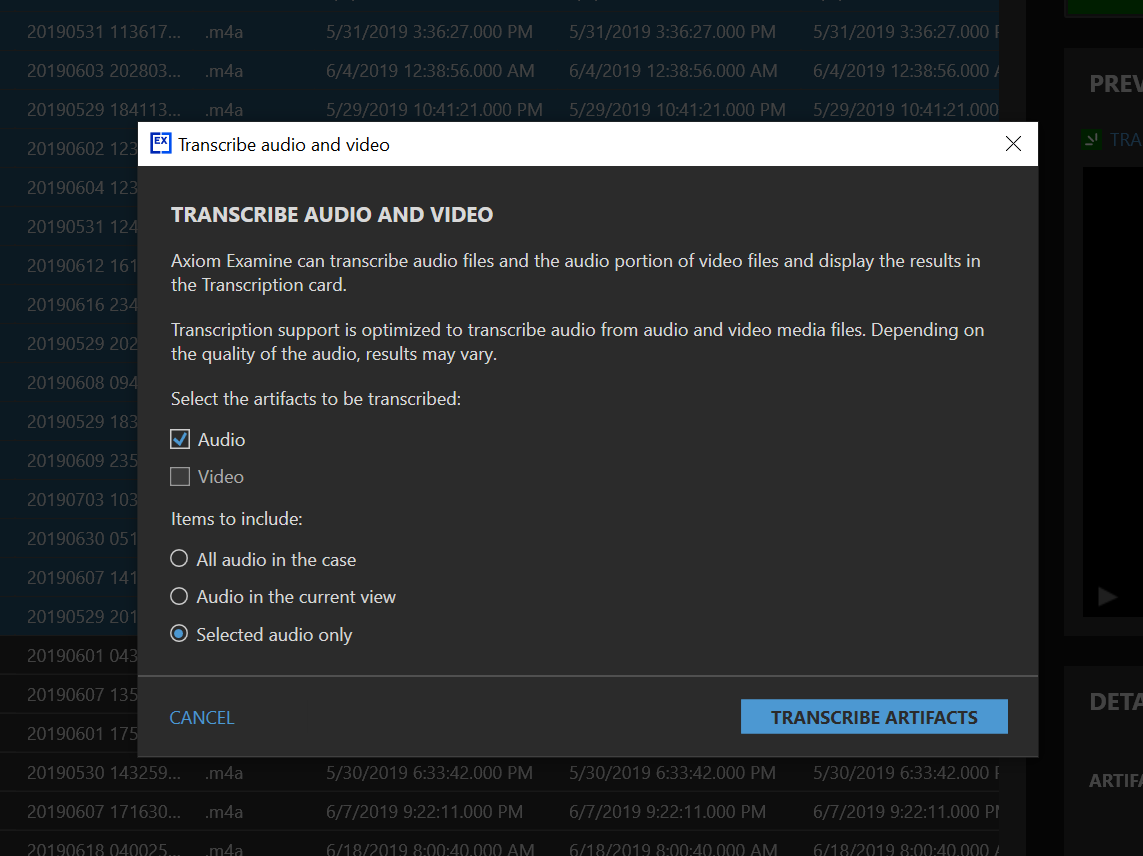Choose Audio in the current view
Viewport: 1143px width, 856px height.
coord(179,596)
